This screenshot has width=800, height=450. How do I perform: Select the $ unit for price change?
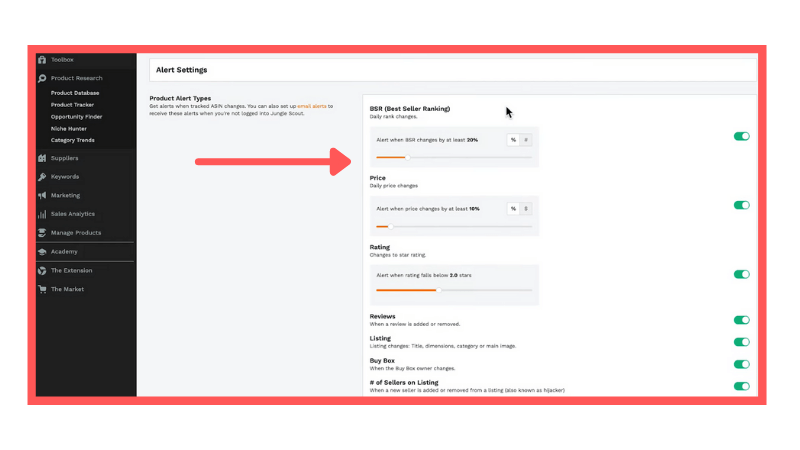click(526, 209)
